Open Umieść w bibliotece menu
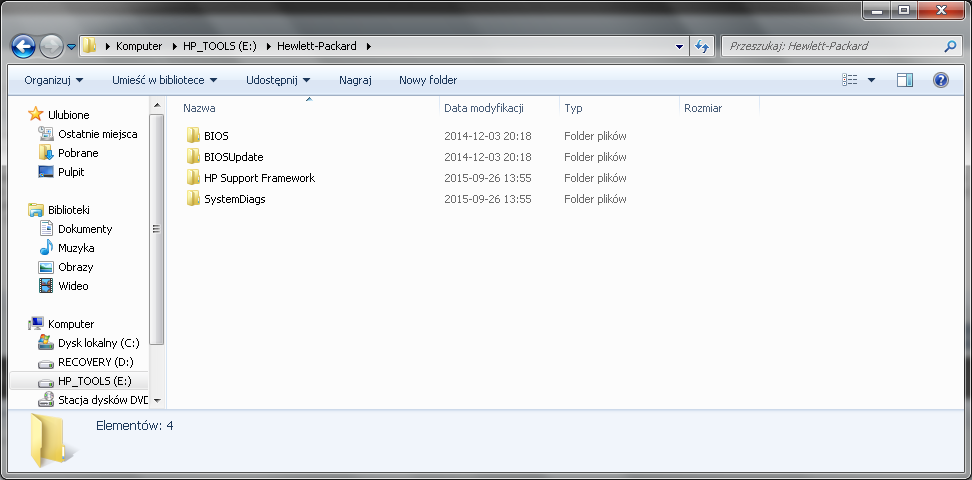The image size is (972, 480). pos(164,80)
